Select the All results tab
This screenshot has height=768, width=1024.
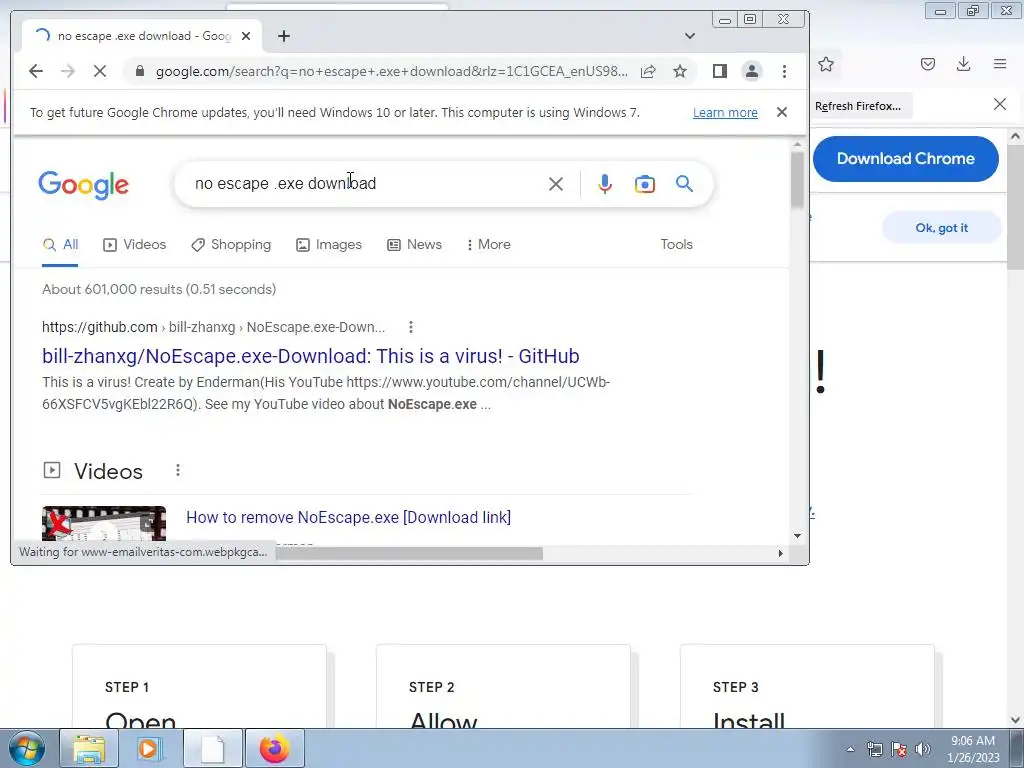[60, 245]
